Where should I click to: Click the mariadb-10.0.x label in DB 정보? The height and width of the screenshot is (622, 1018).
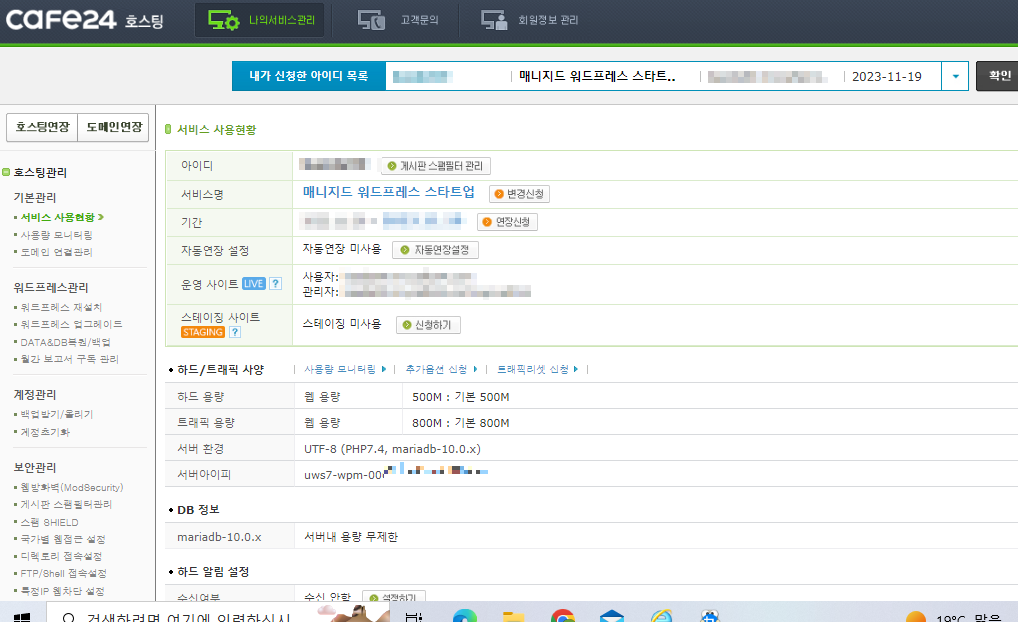coord(219,537)
